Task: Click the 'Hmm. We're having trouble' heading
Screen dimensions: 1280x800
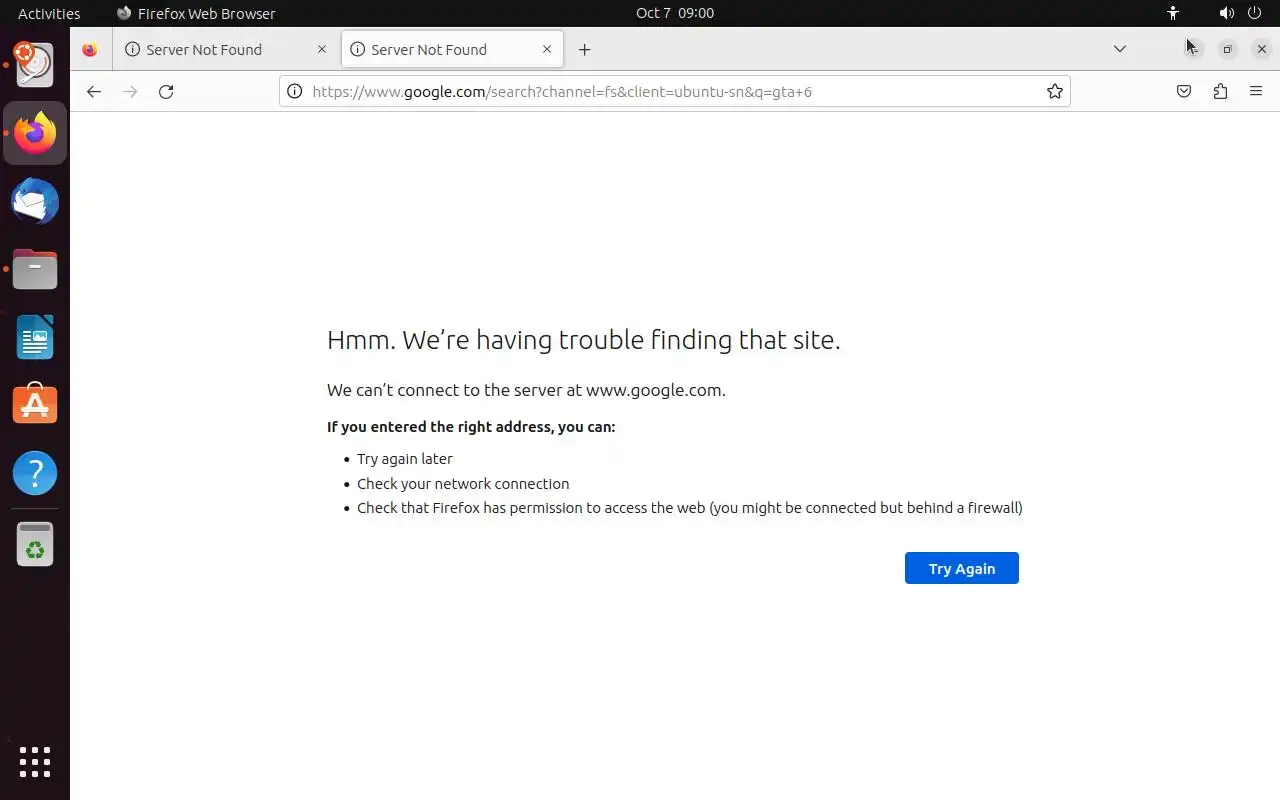Action: [583, 340]
